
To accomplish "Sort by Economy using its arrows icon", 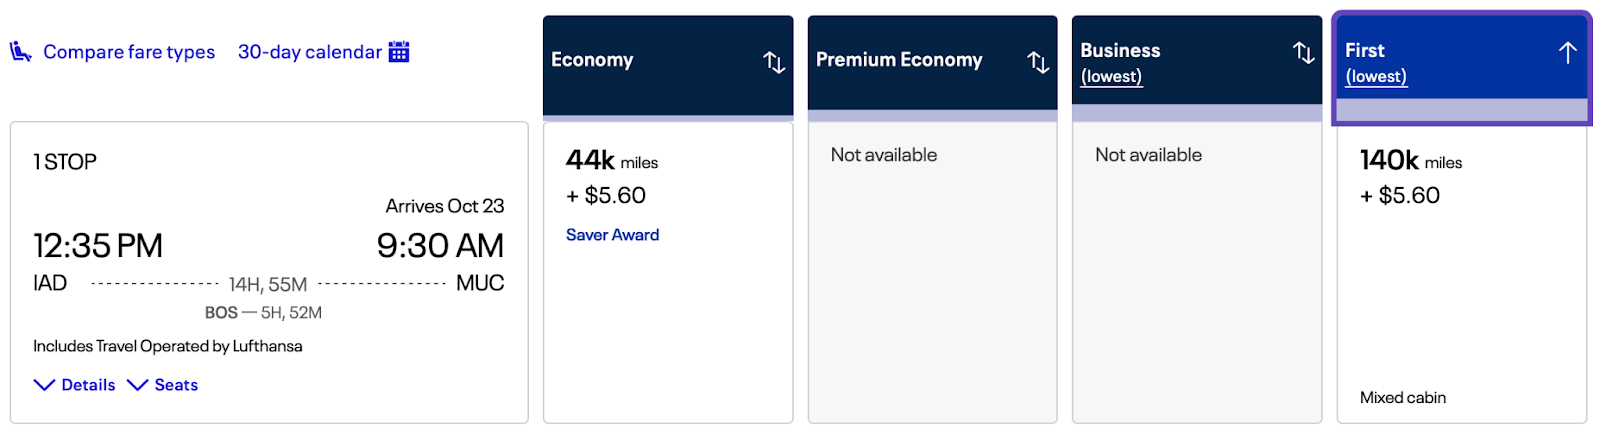I will 774,62.
